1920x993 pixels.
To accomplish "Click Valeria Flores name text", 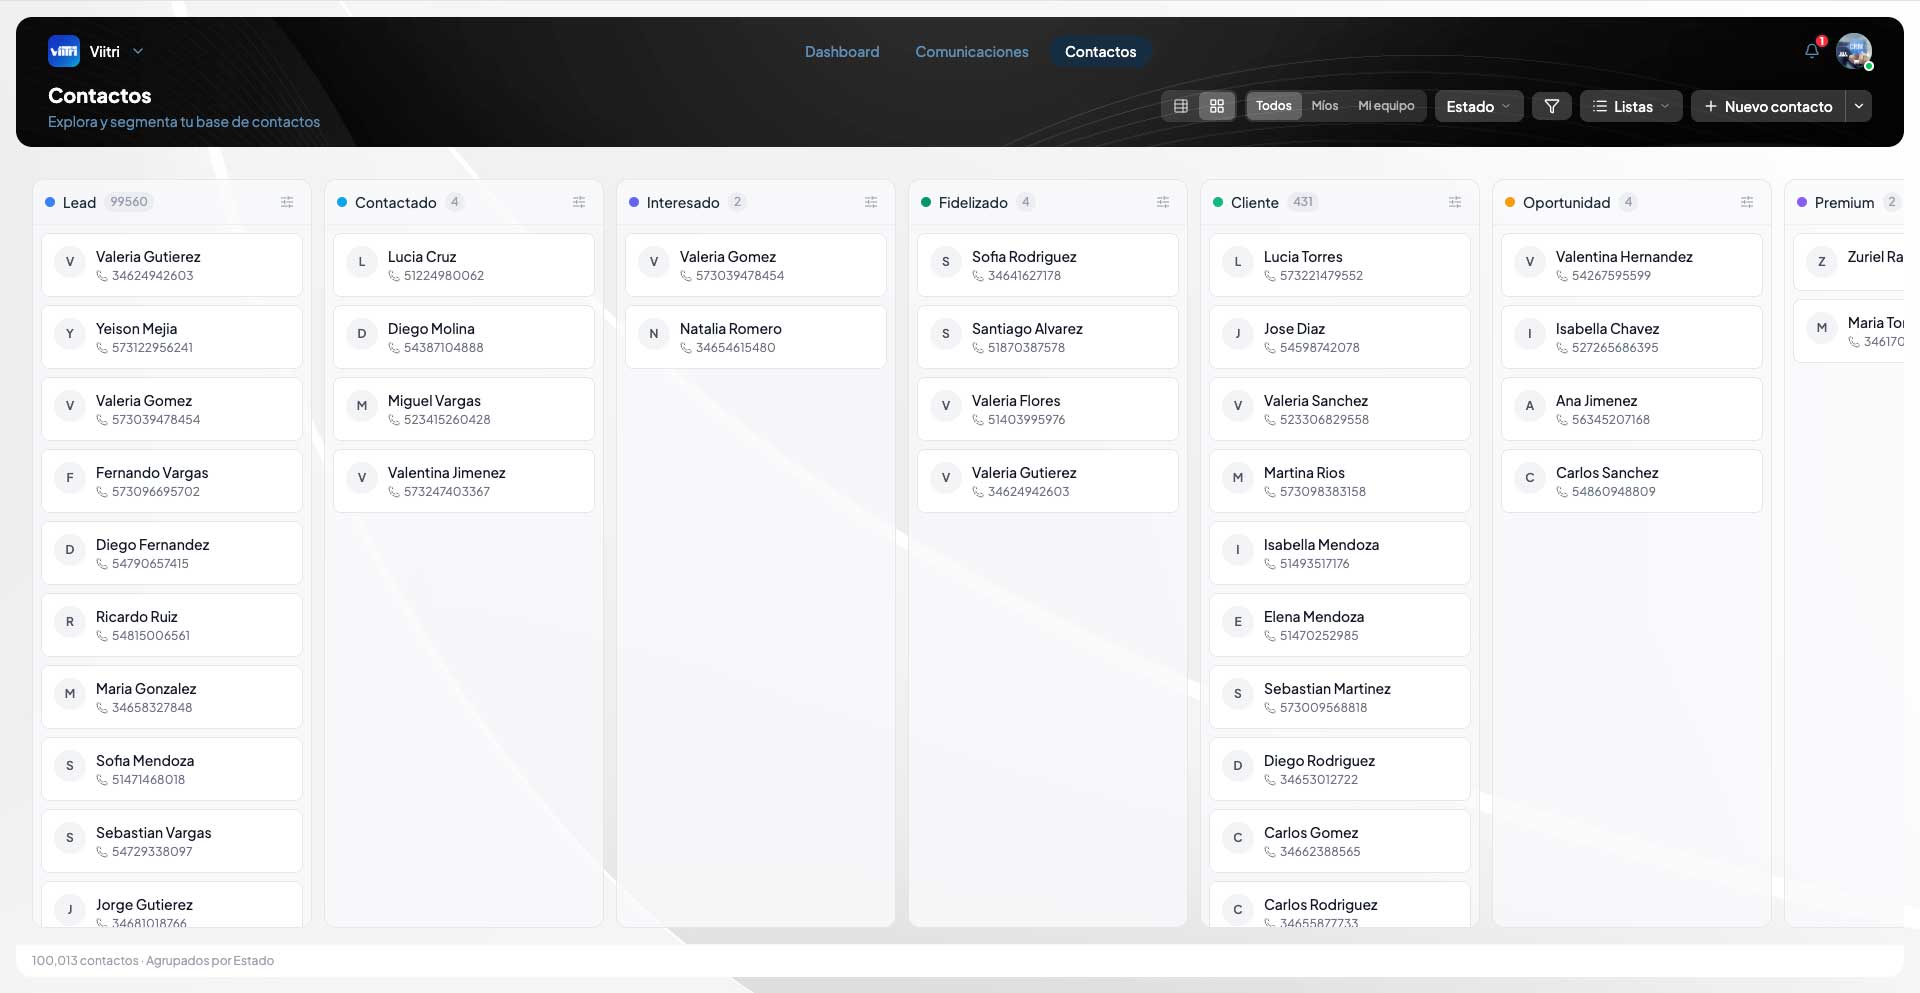I will click(1016, 401).
